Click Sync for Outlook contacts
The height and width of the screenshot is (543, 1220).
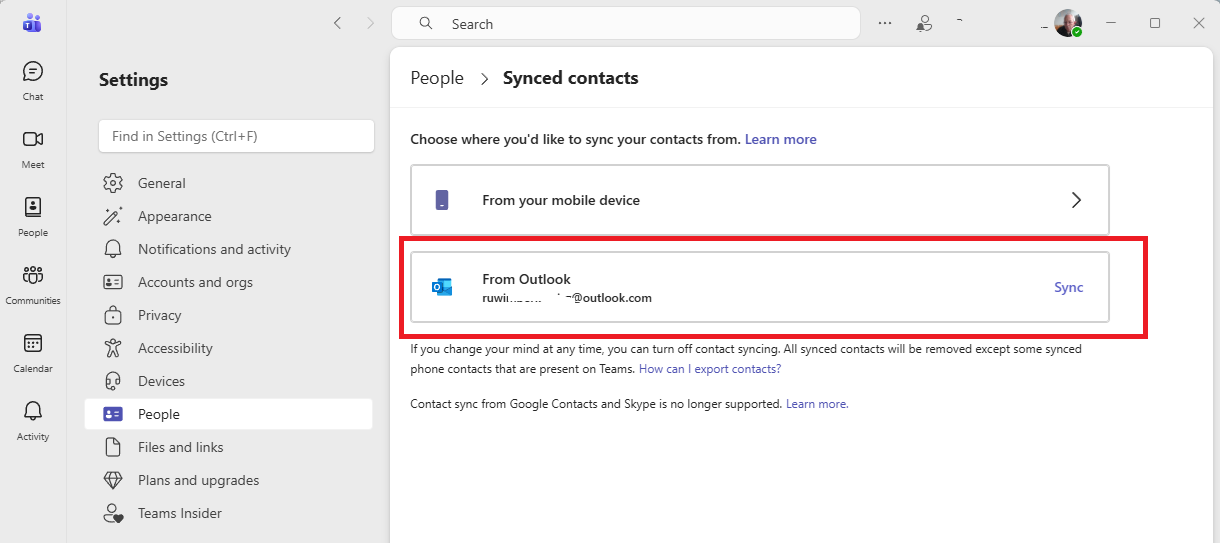pyautogui.click(x=1068, y=287)
